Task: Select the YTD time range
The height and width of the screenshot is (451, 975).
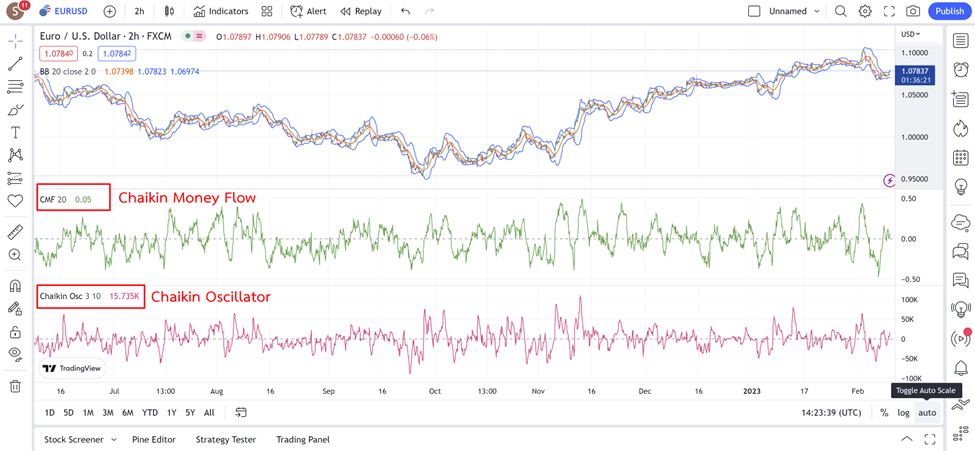Action: (150, 412)
